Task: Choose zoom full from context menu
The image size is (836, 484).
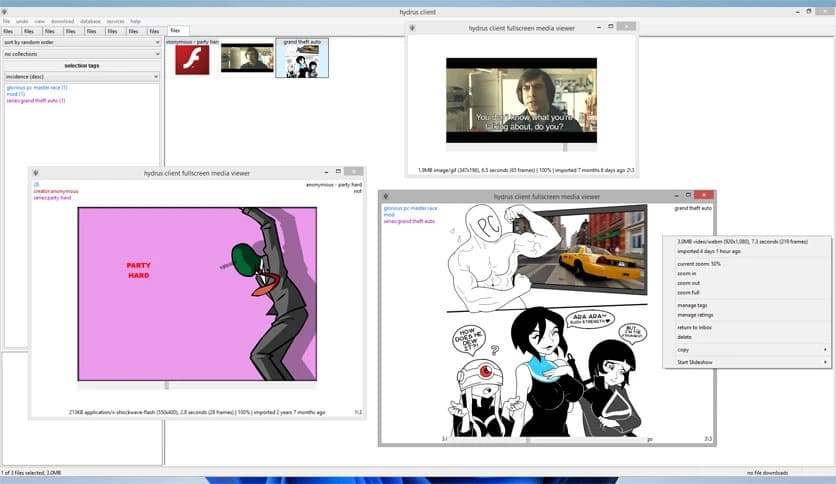Action: pyautogui.click(x=688, y=293)
